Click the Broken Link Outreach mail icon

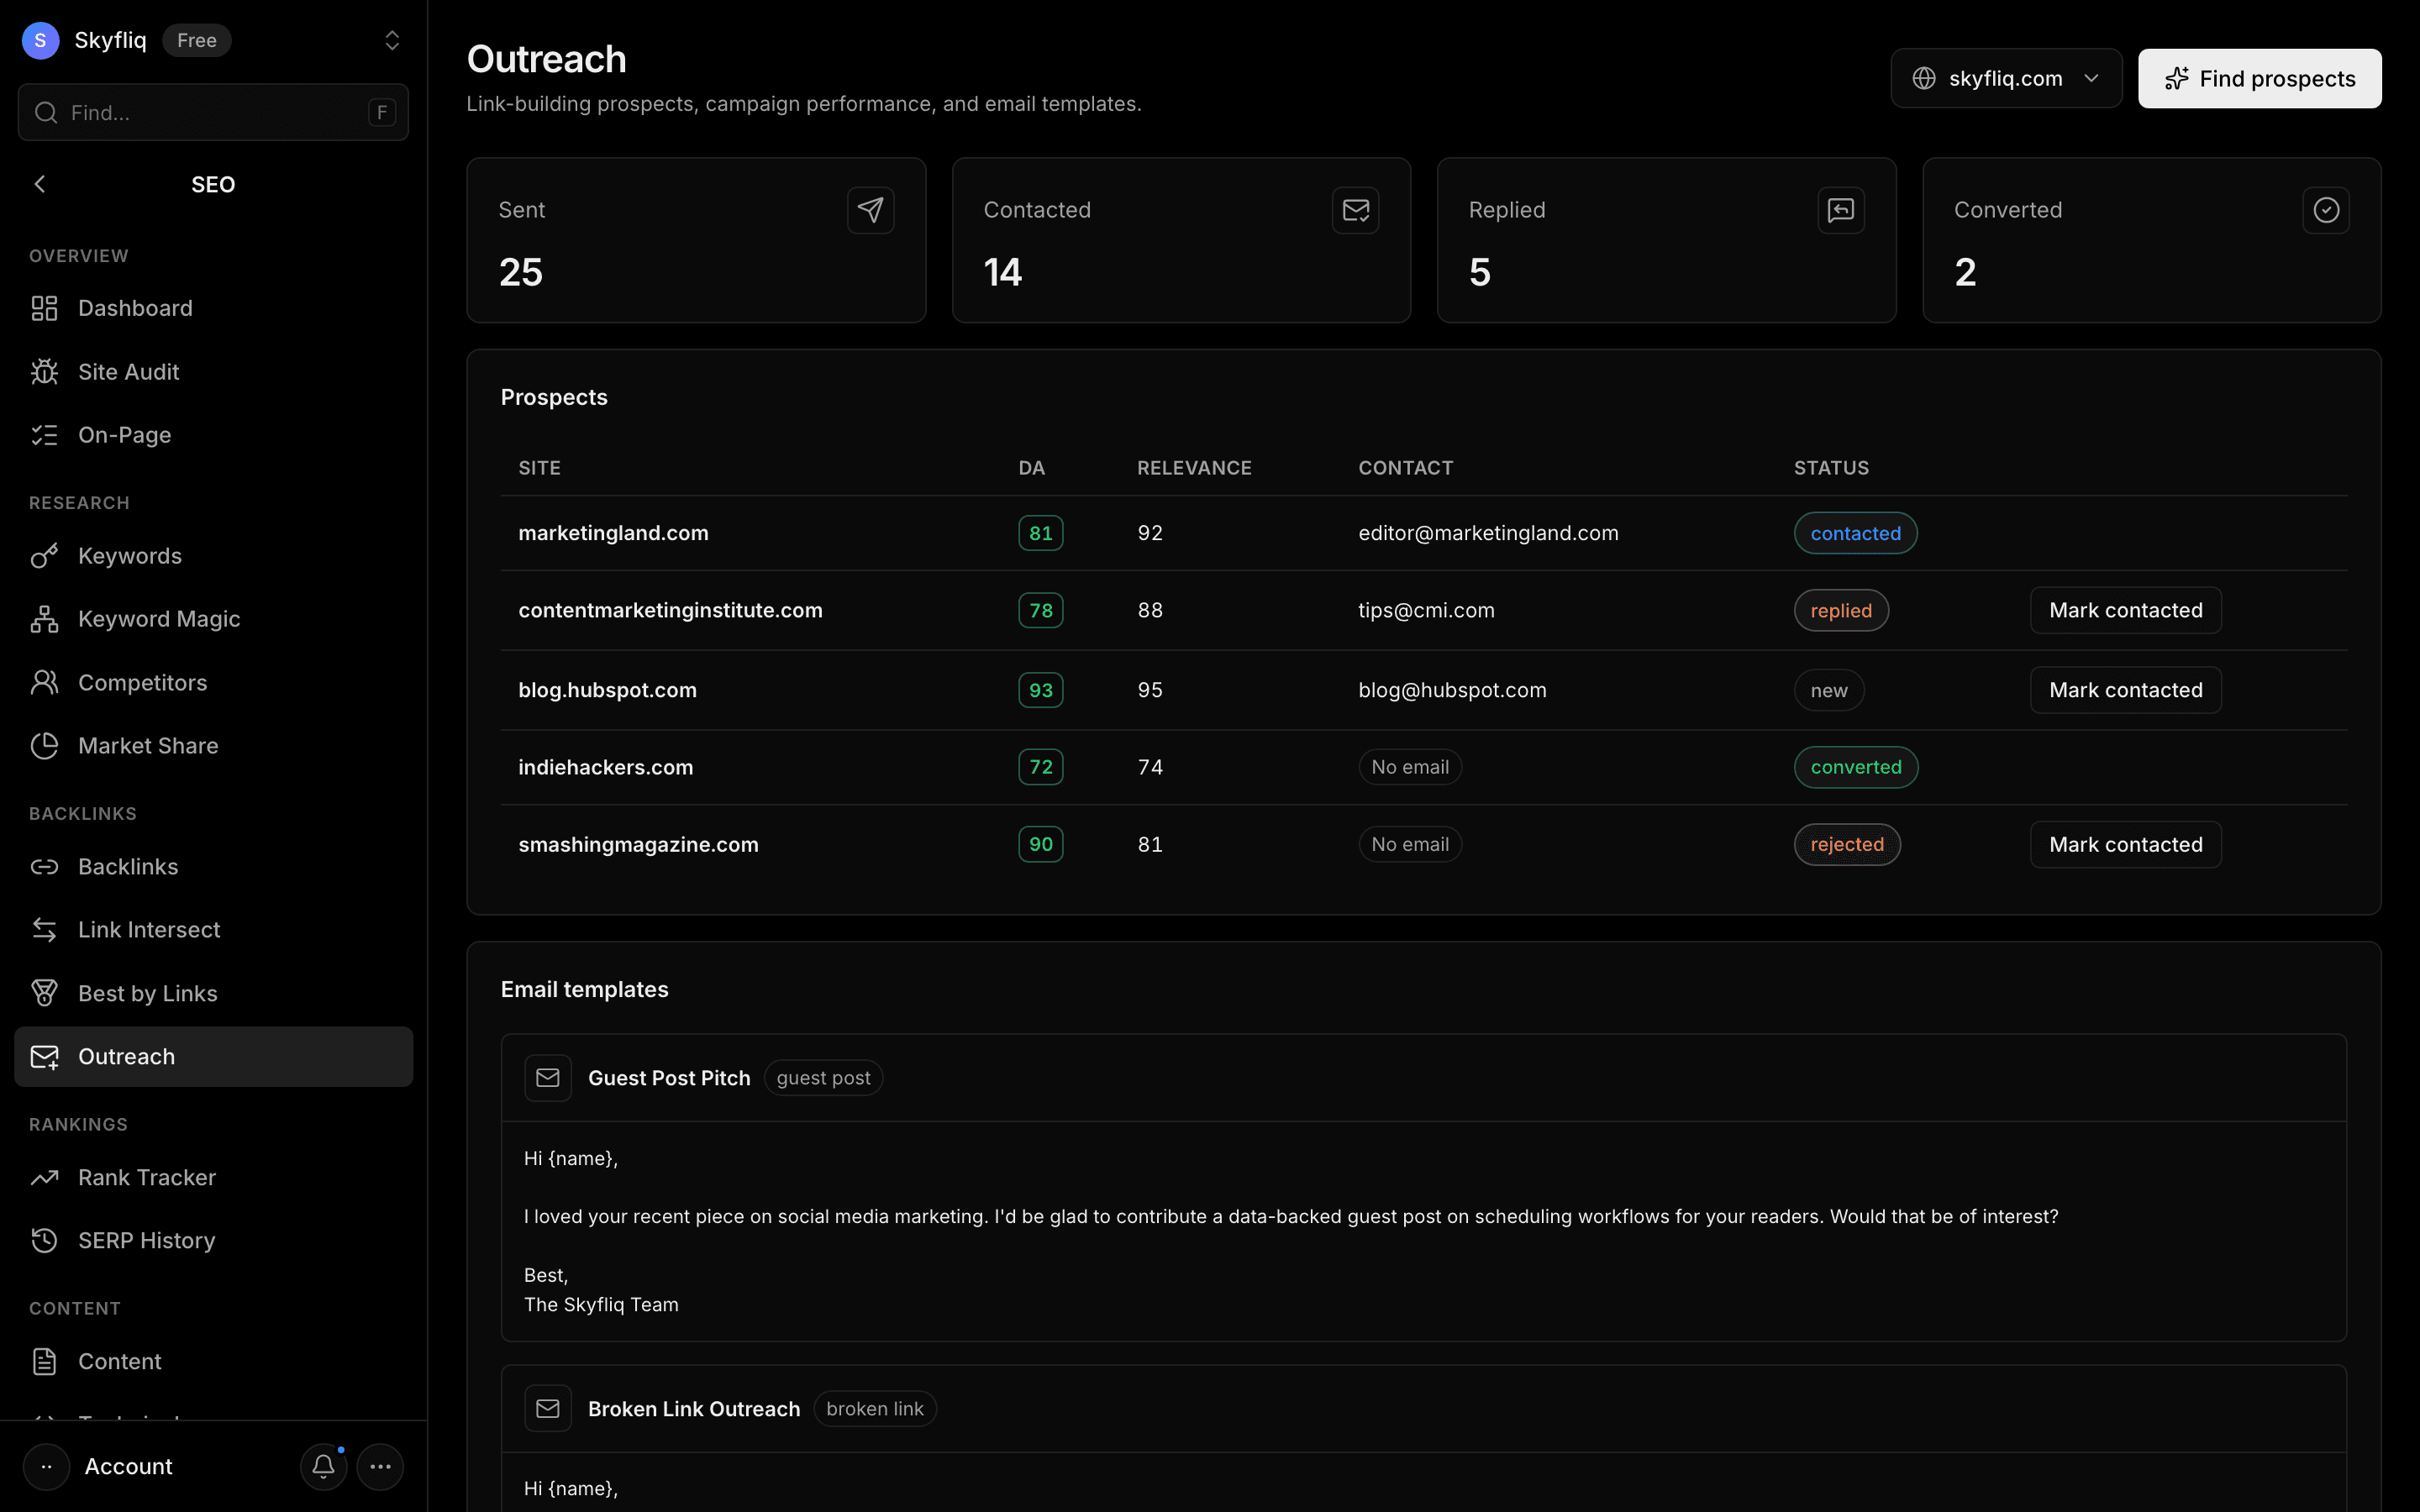coord(548,1409)
